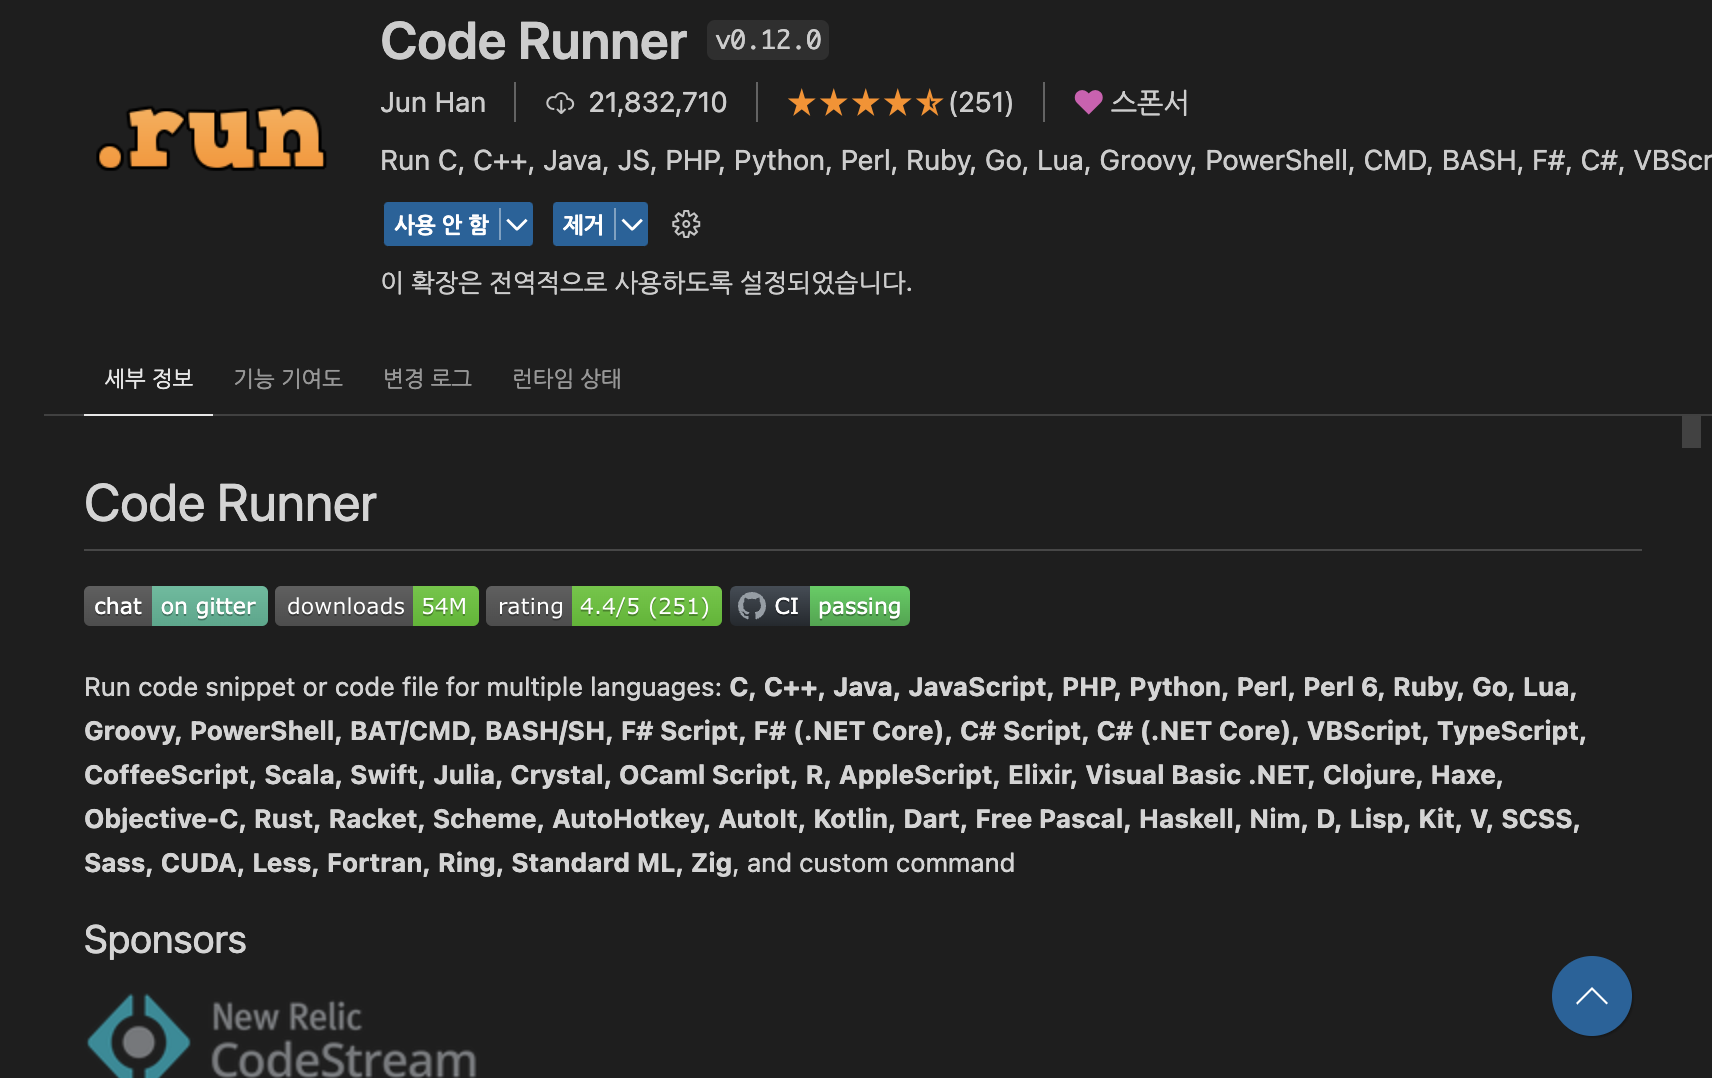Image resolution: width=1712 pixels, height=1078 pixels.
Task: Click the Code Runner extension title
Action: 533,41
